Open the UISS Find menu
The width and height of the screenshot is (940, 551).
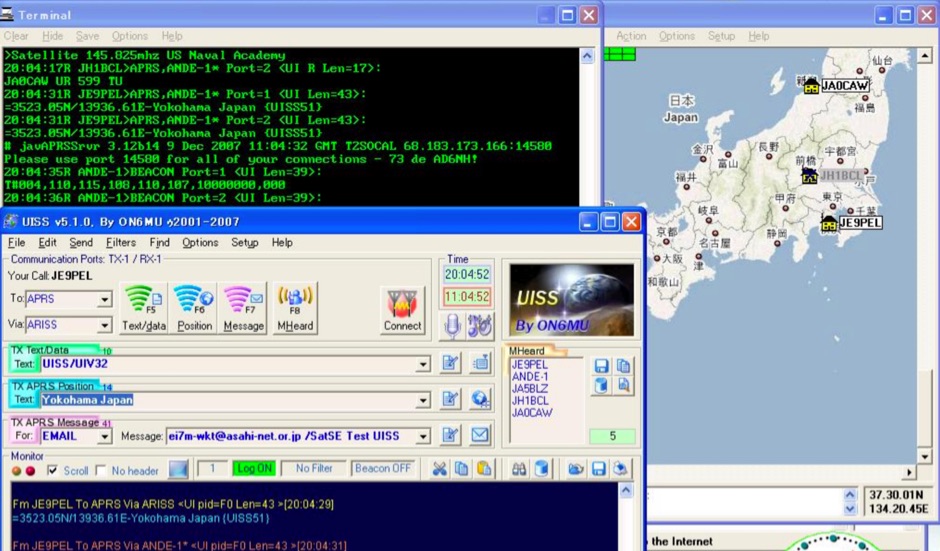pos(159,242)
